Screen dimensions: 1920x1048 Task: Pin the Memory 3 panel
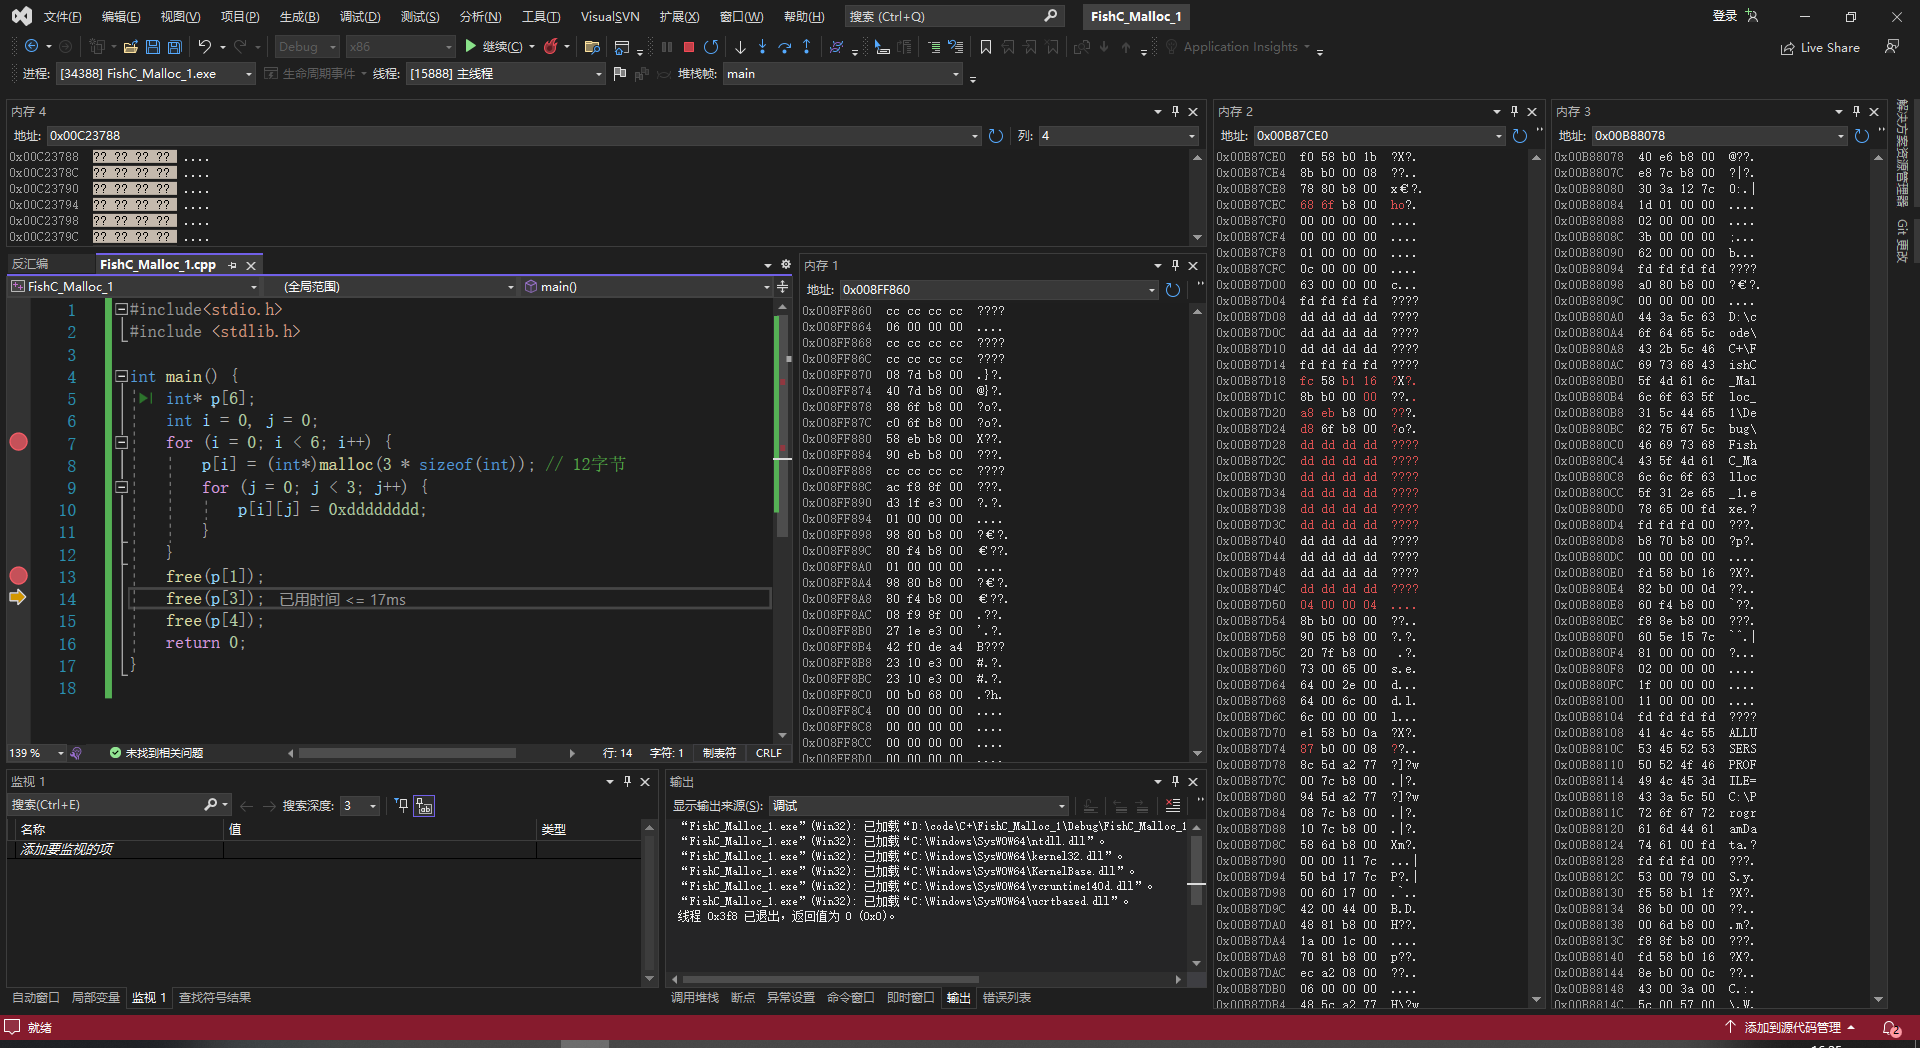[1856, 112]
